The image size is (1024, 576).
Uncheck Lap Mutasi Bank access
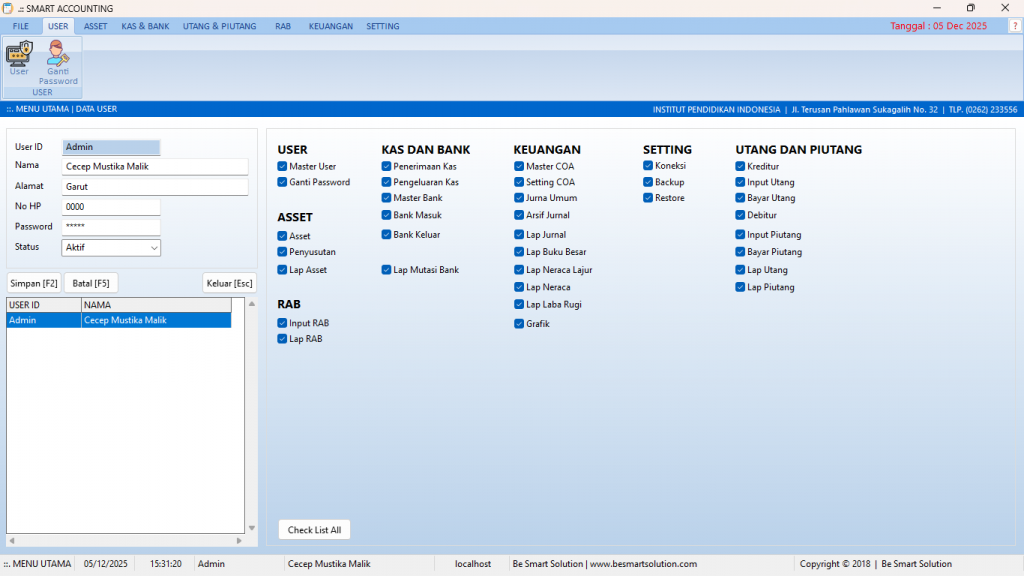(385, 269)
